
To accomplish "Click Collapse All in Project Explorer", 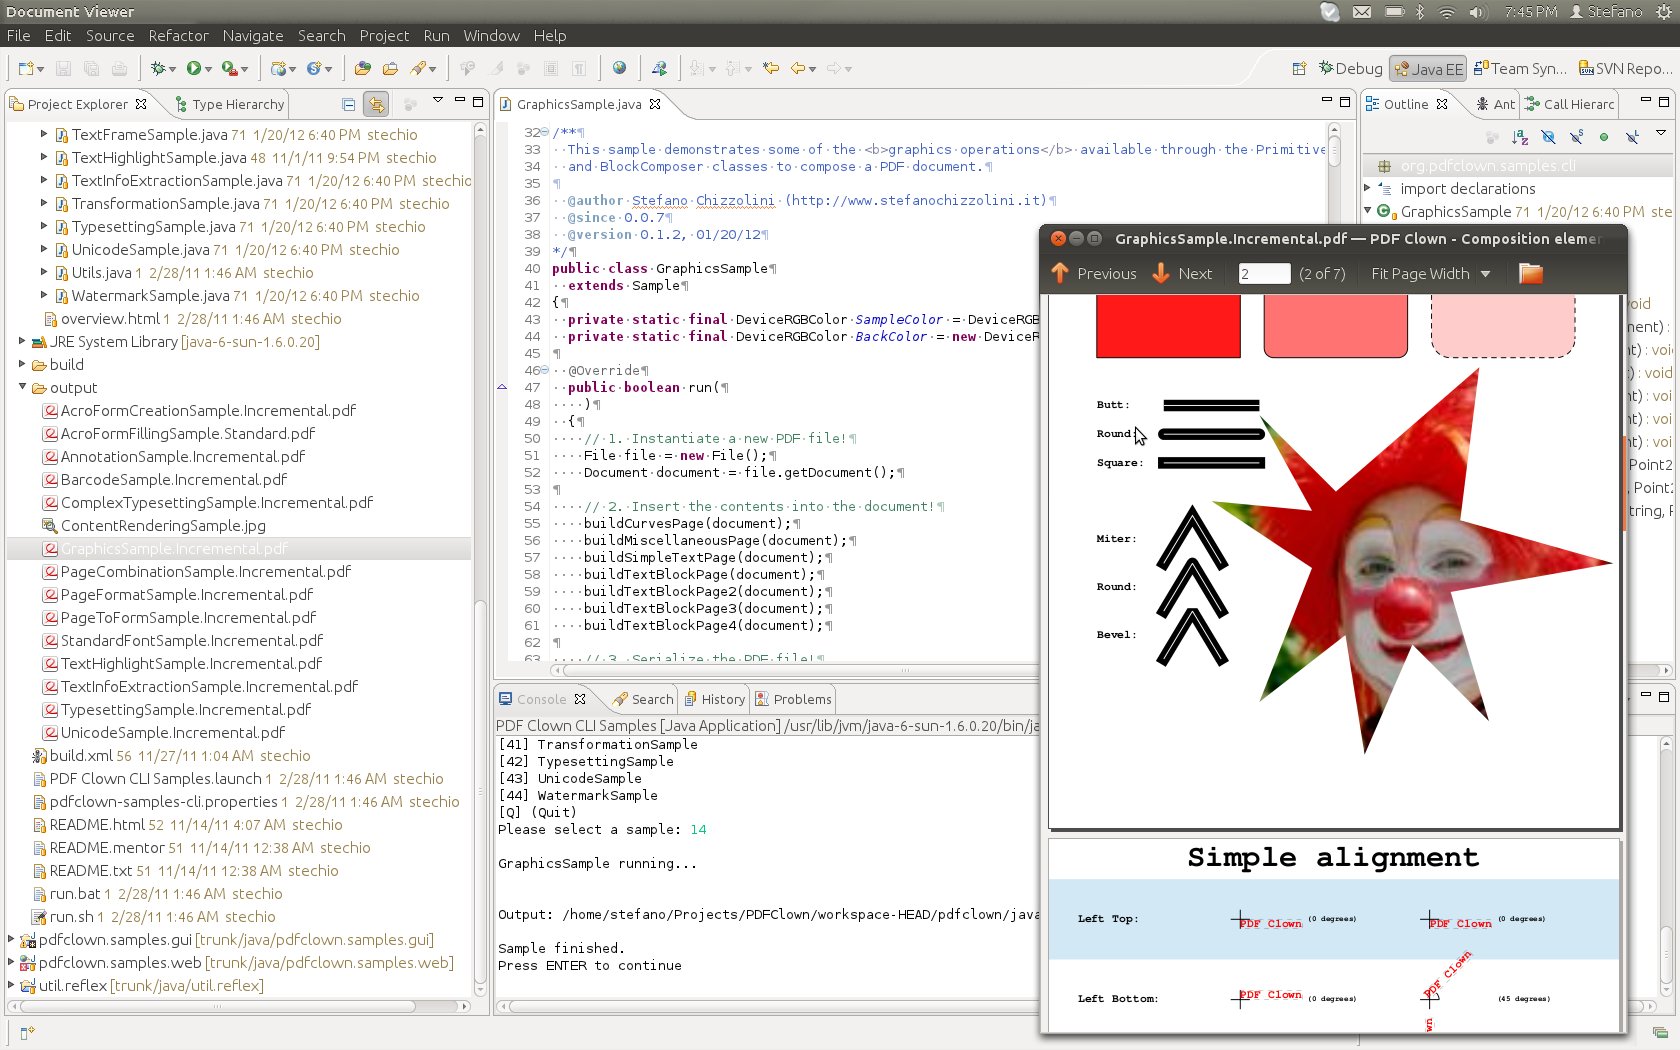I will 348,104.
